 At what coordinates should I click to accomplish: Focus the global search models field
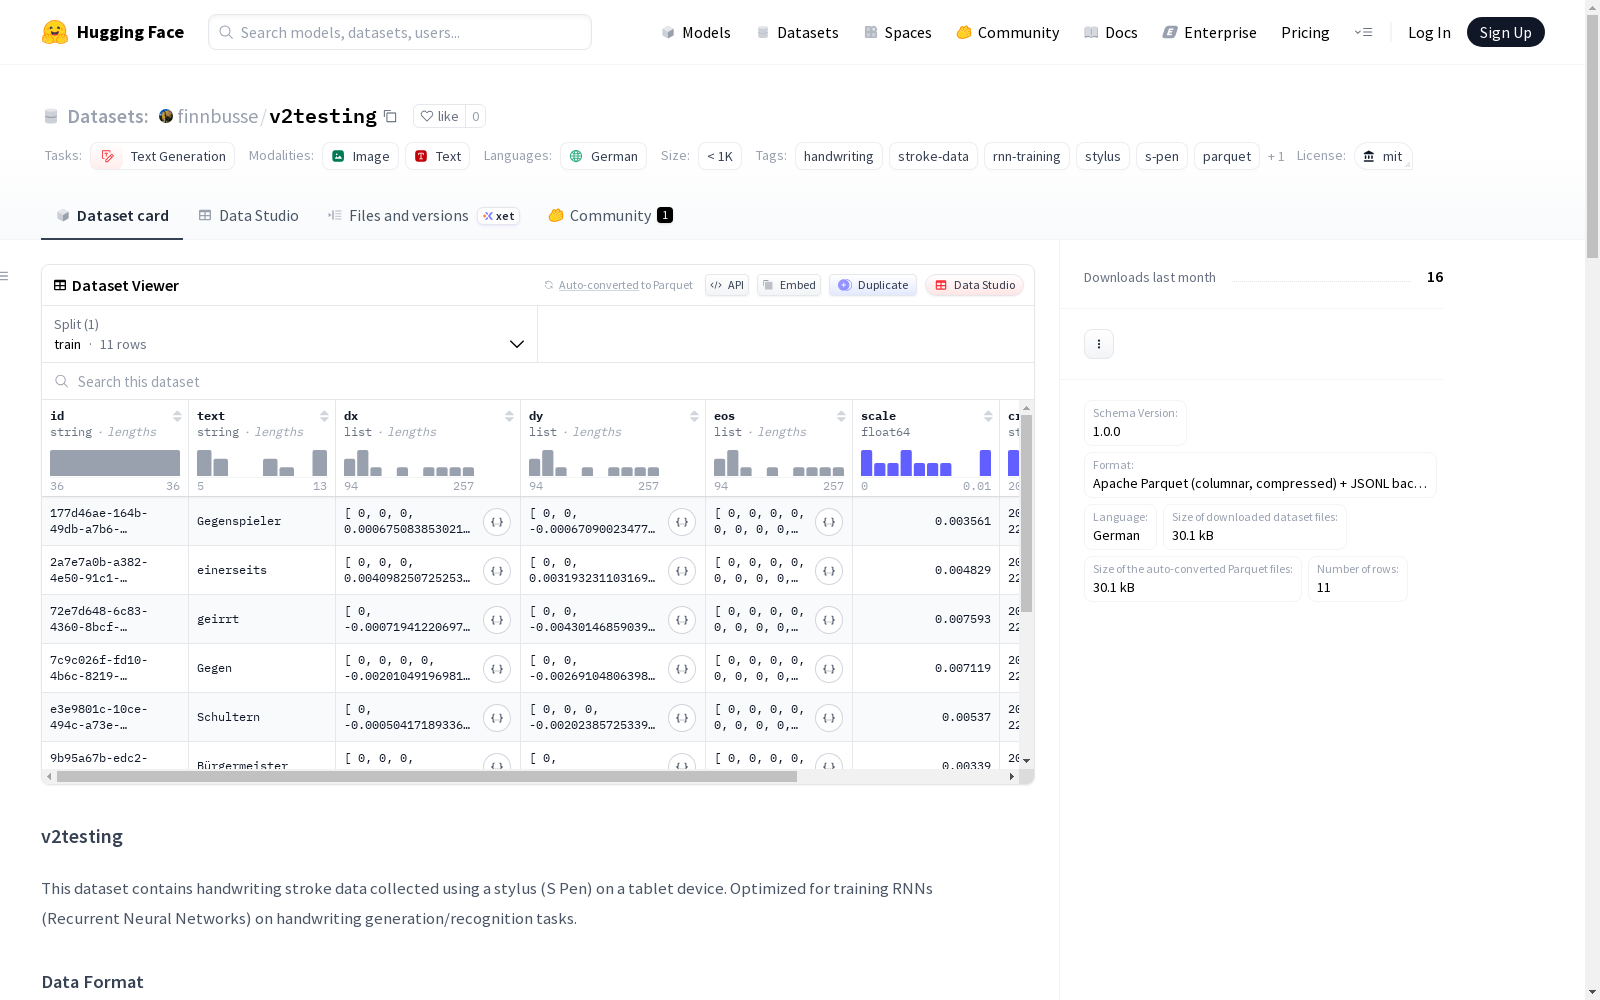400,32
